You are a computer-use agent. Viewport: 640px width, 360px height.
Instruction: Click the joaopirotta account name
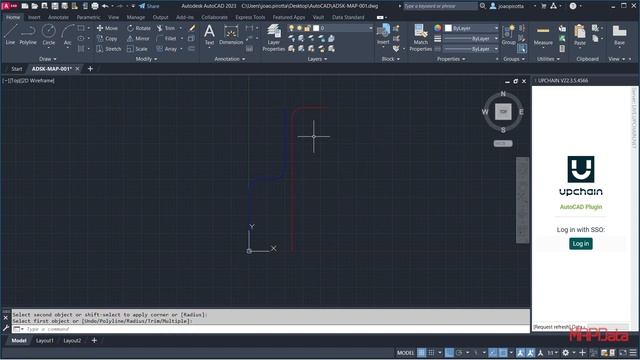(x=511, y=6)
